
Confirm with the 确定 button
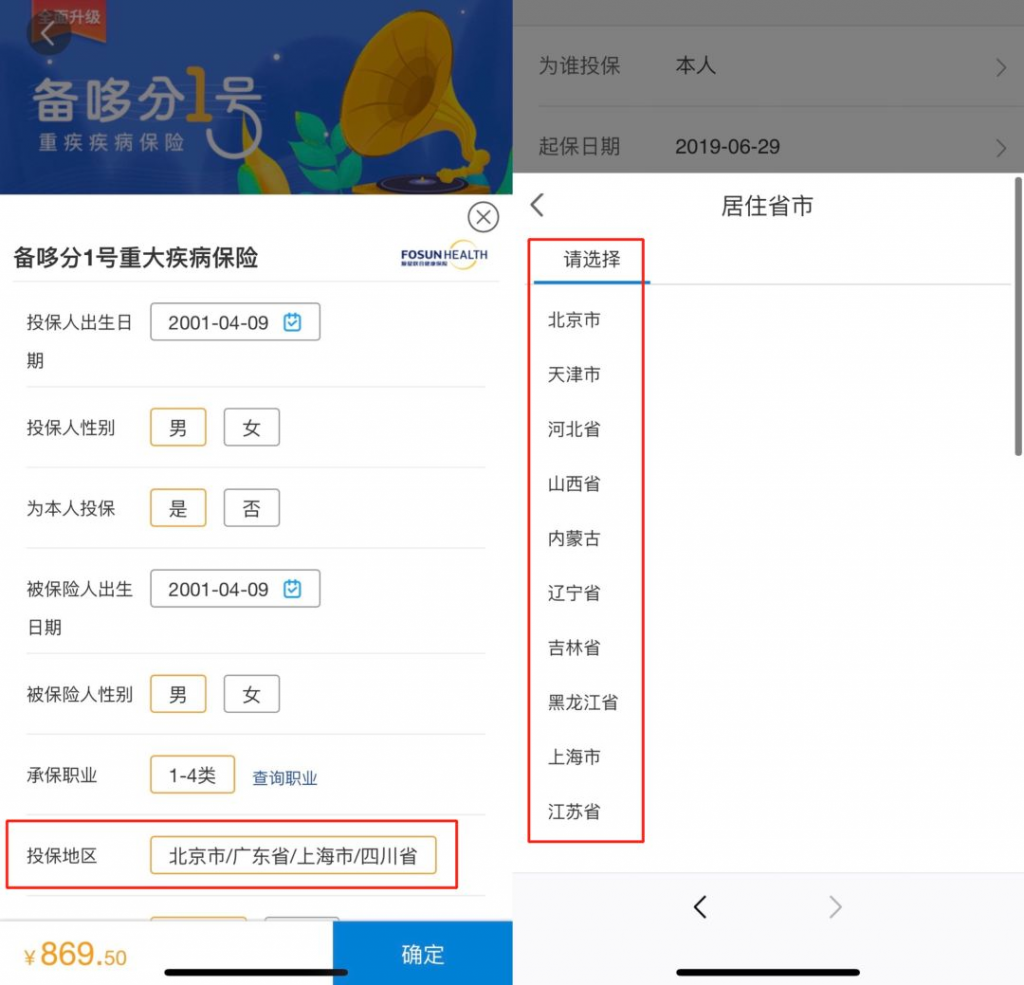(x=423, y=953)
